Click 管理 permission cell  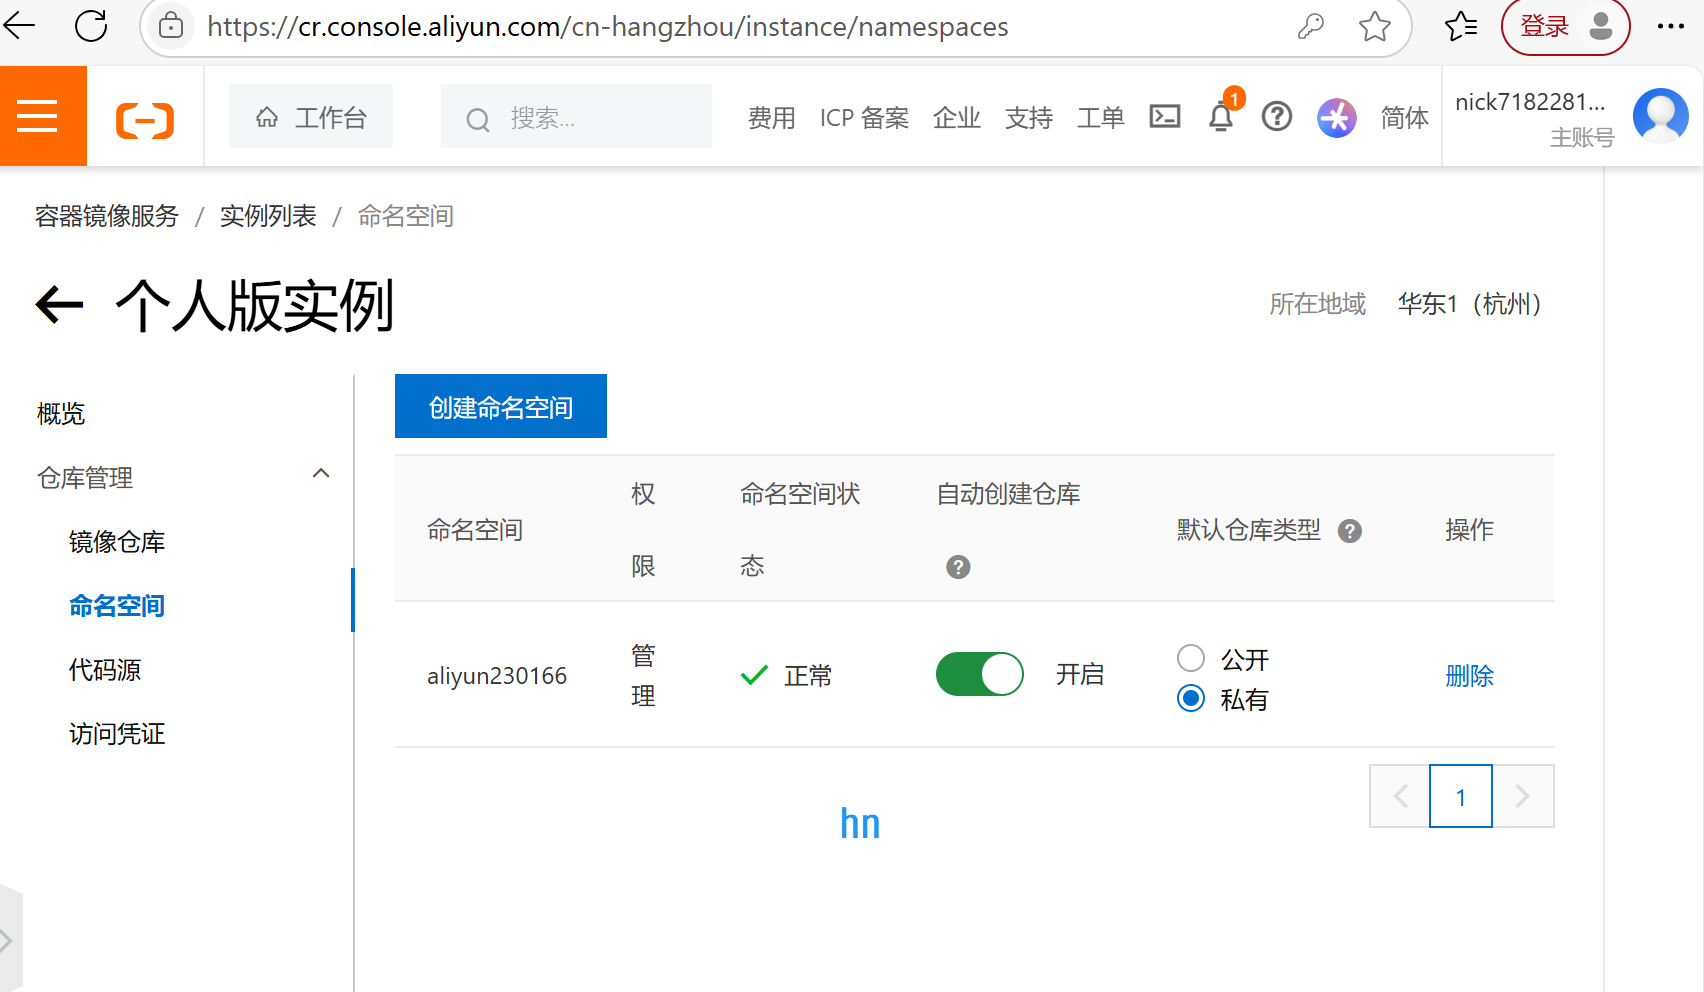click(643, 676)
